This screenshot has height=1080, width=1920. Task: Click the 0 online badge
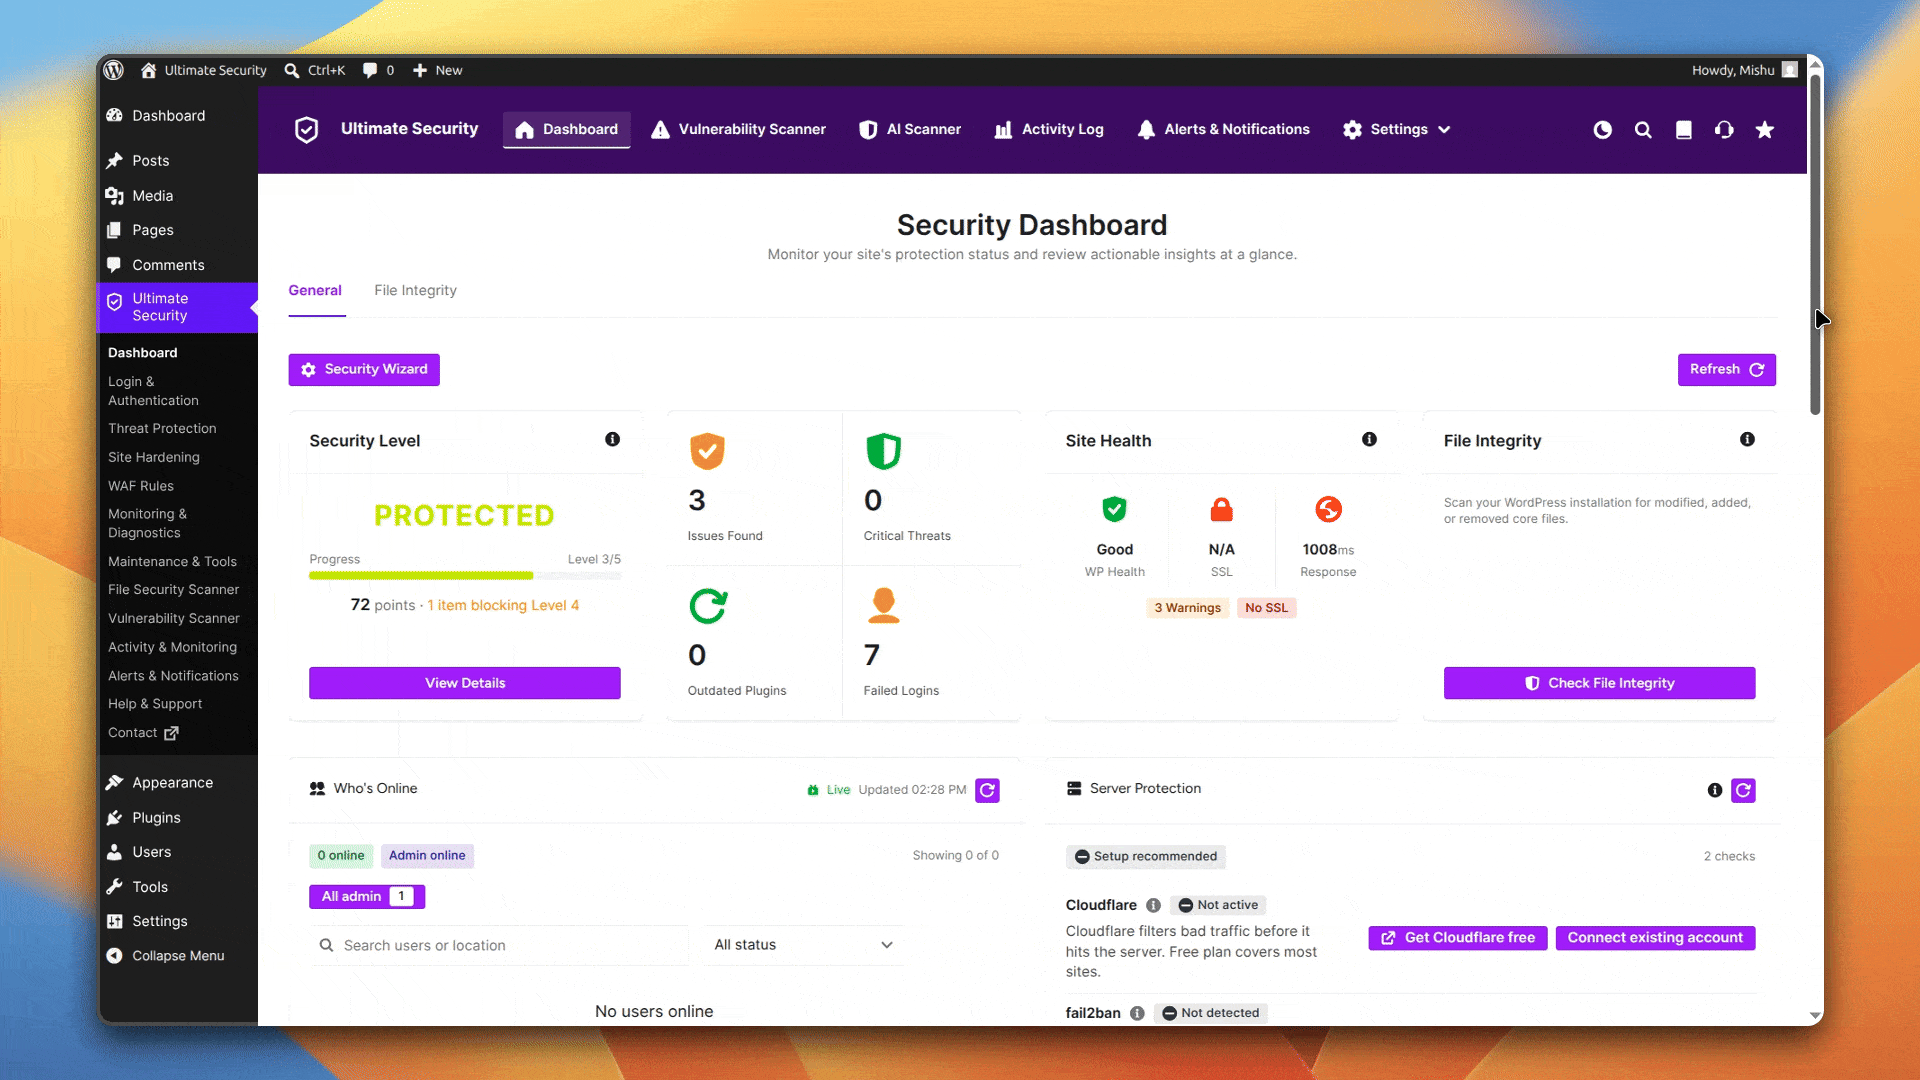coord(341,856)
